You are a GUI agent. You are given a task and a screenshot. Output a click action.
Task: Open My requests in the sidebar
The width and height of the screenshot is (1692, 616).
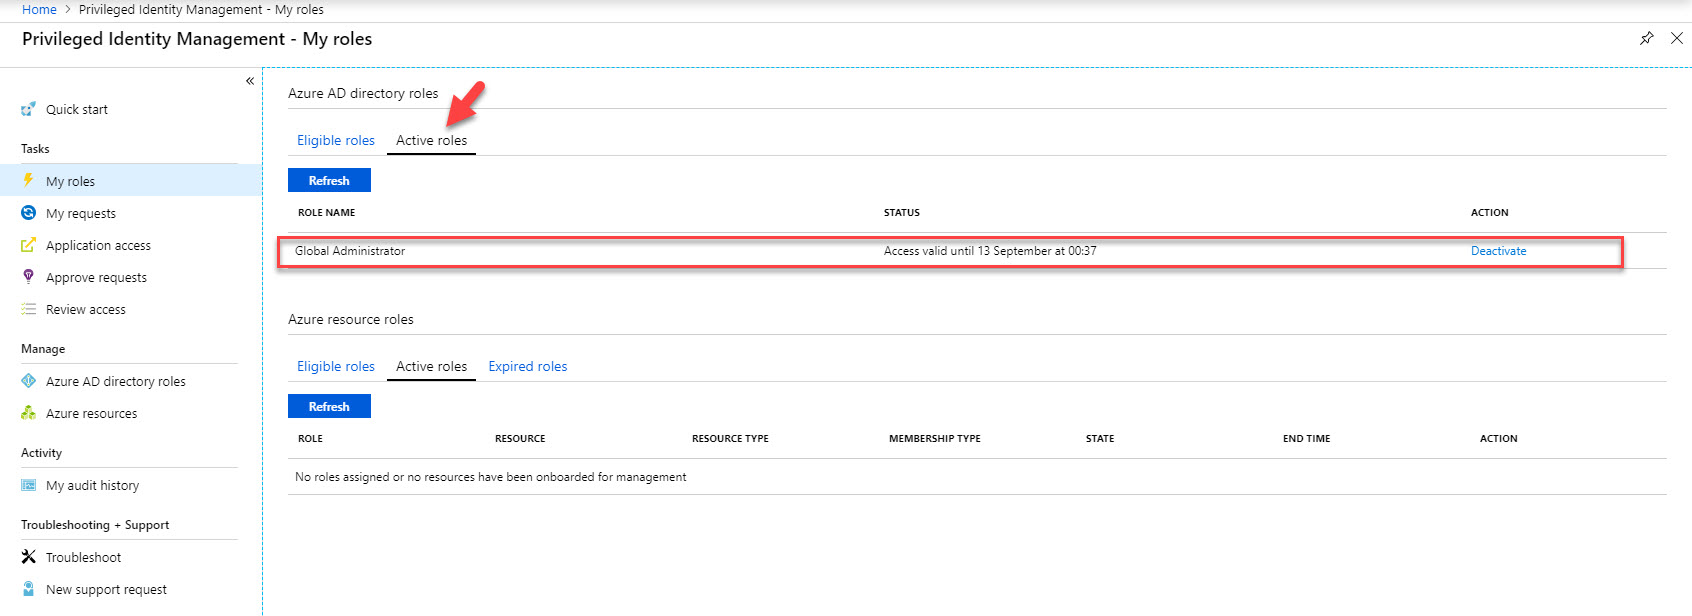coord(81,213)
